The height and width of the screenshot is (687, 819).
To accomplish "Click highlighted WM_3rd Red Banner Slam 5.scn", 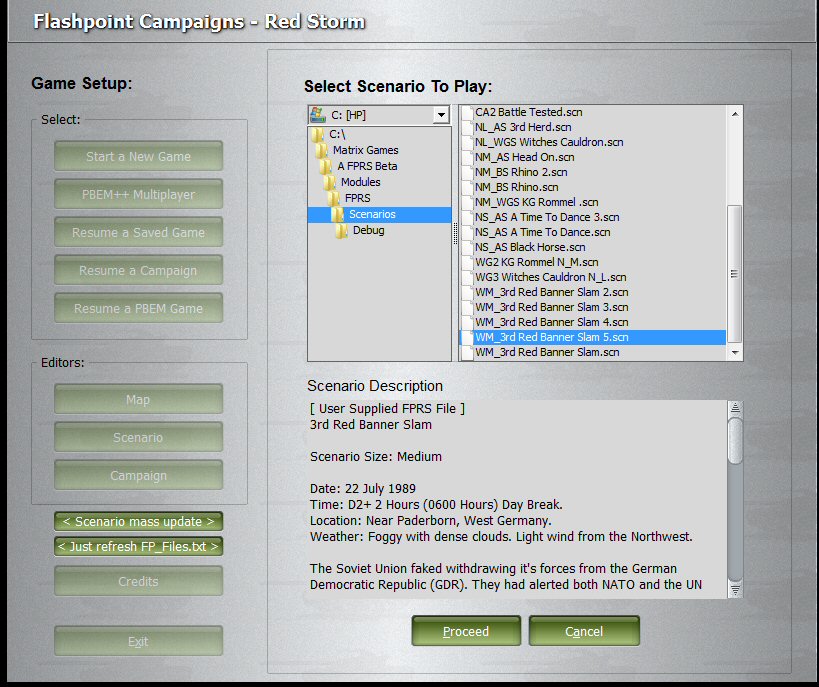I will pyautogui.click(x=593, y=337).
